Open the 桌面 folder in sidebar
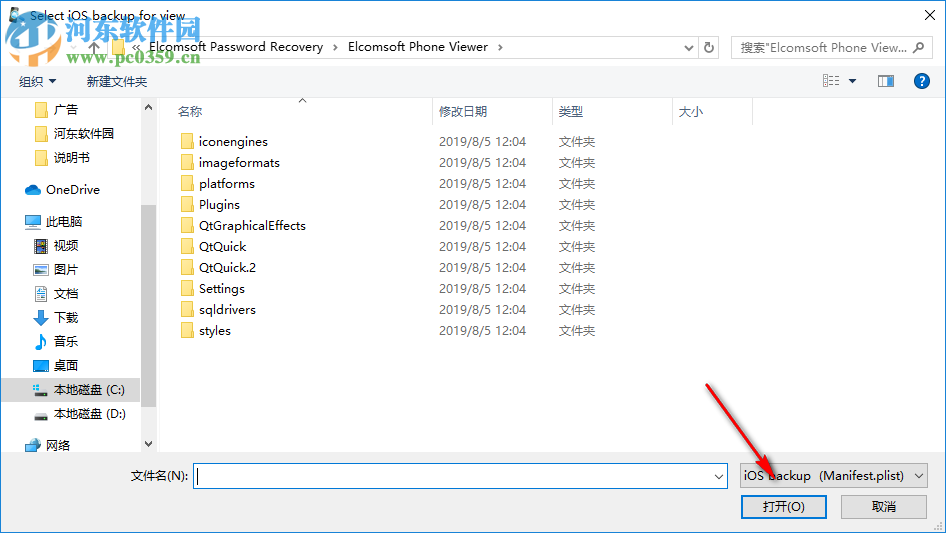 coord(56,366)
